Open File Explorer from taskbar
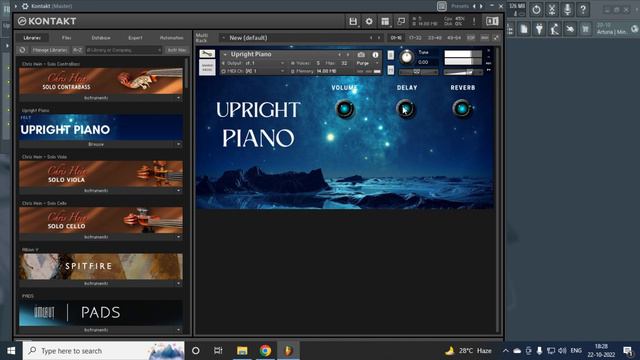Screen dimensions: 640x360 pyautogui.click(x=242, y=351)
